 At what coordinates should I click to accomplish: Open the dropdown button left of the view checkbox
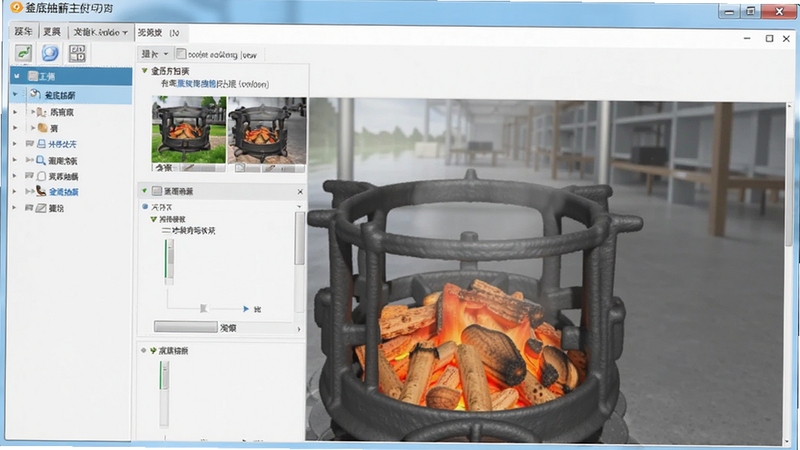[x=155, y=54]
